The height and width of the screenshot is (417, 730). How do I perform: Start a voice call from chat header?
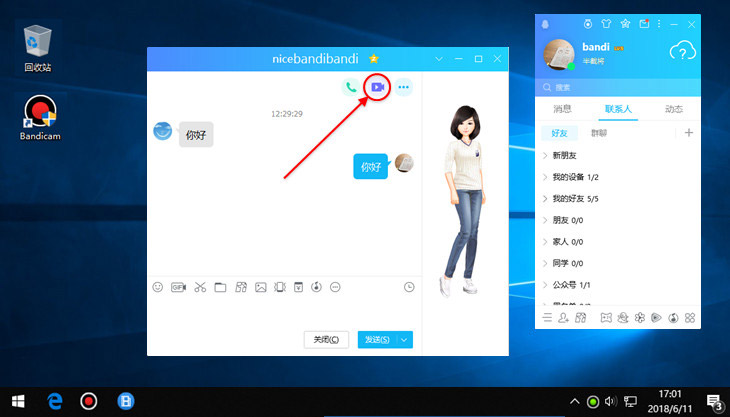tap(350, 87)
